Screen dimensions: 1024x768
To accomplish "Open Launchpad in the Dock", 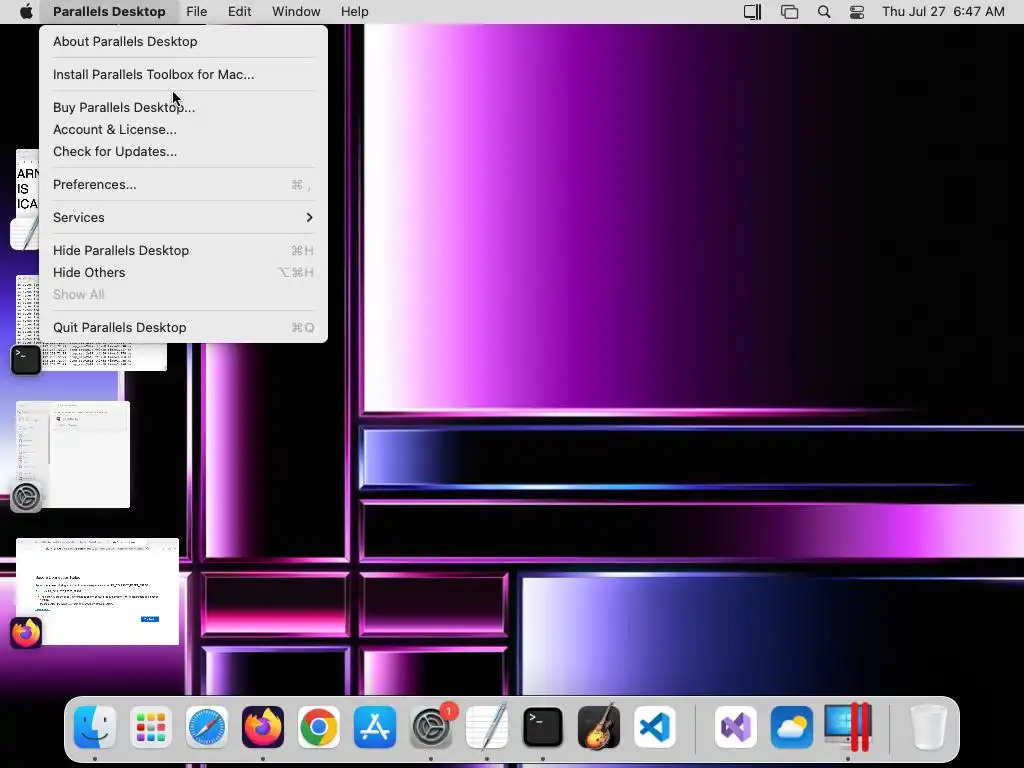I will (151, 727).
